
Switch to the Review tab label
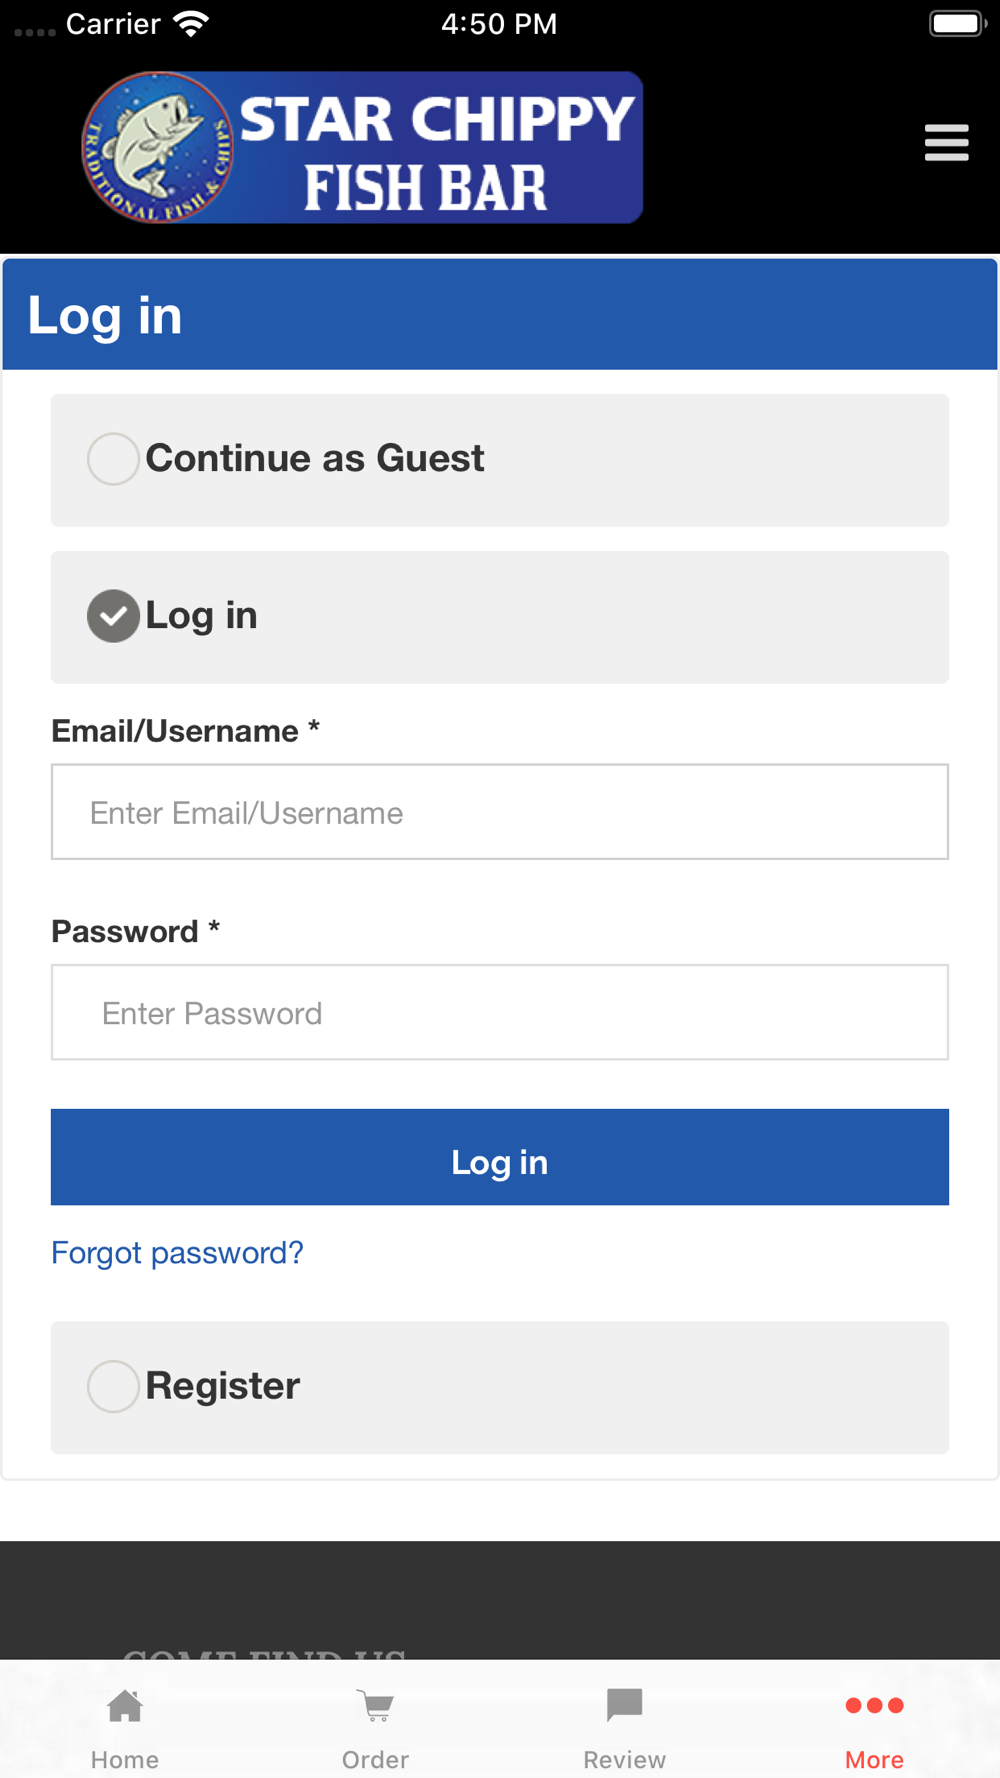pyautogui.click(x=625, y=1759)
